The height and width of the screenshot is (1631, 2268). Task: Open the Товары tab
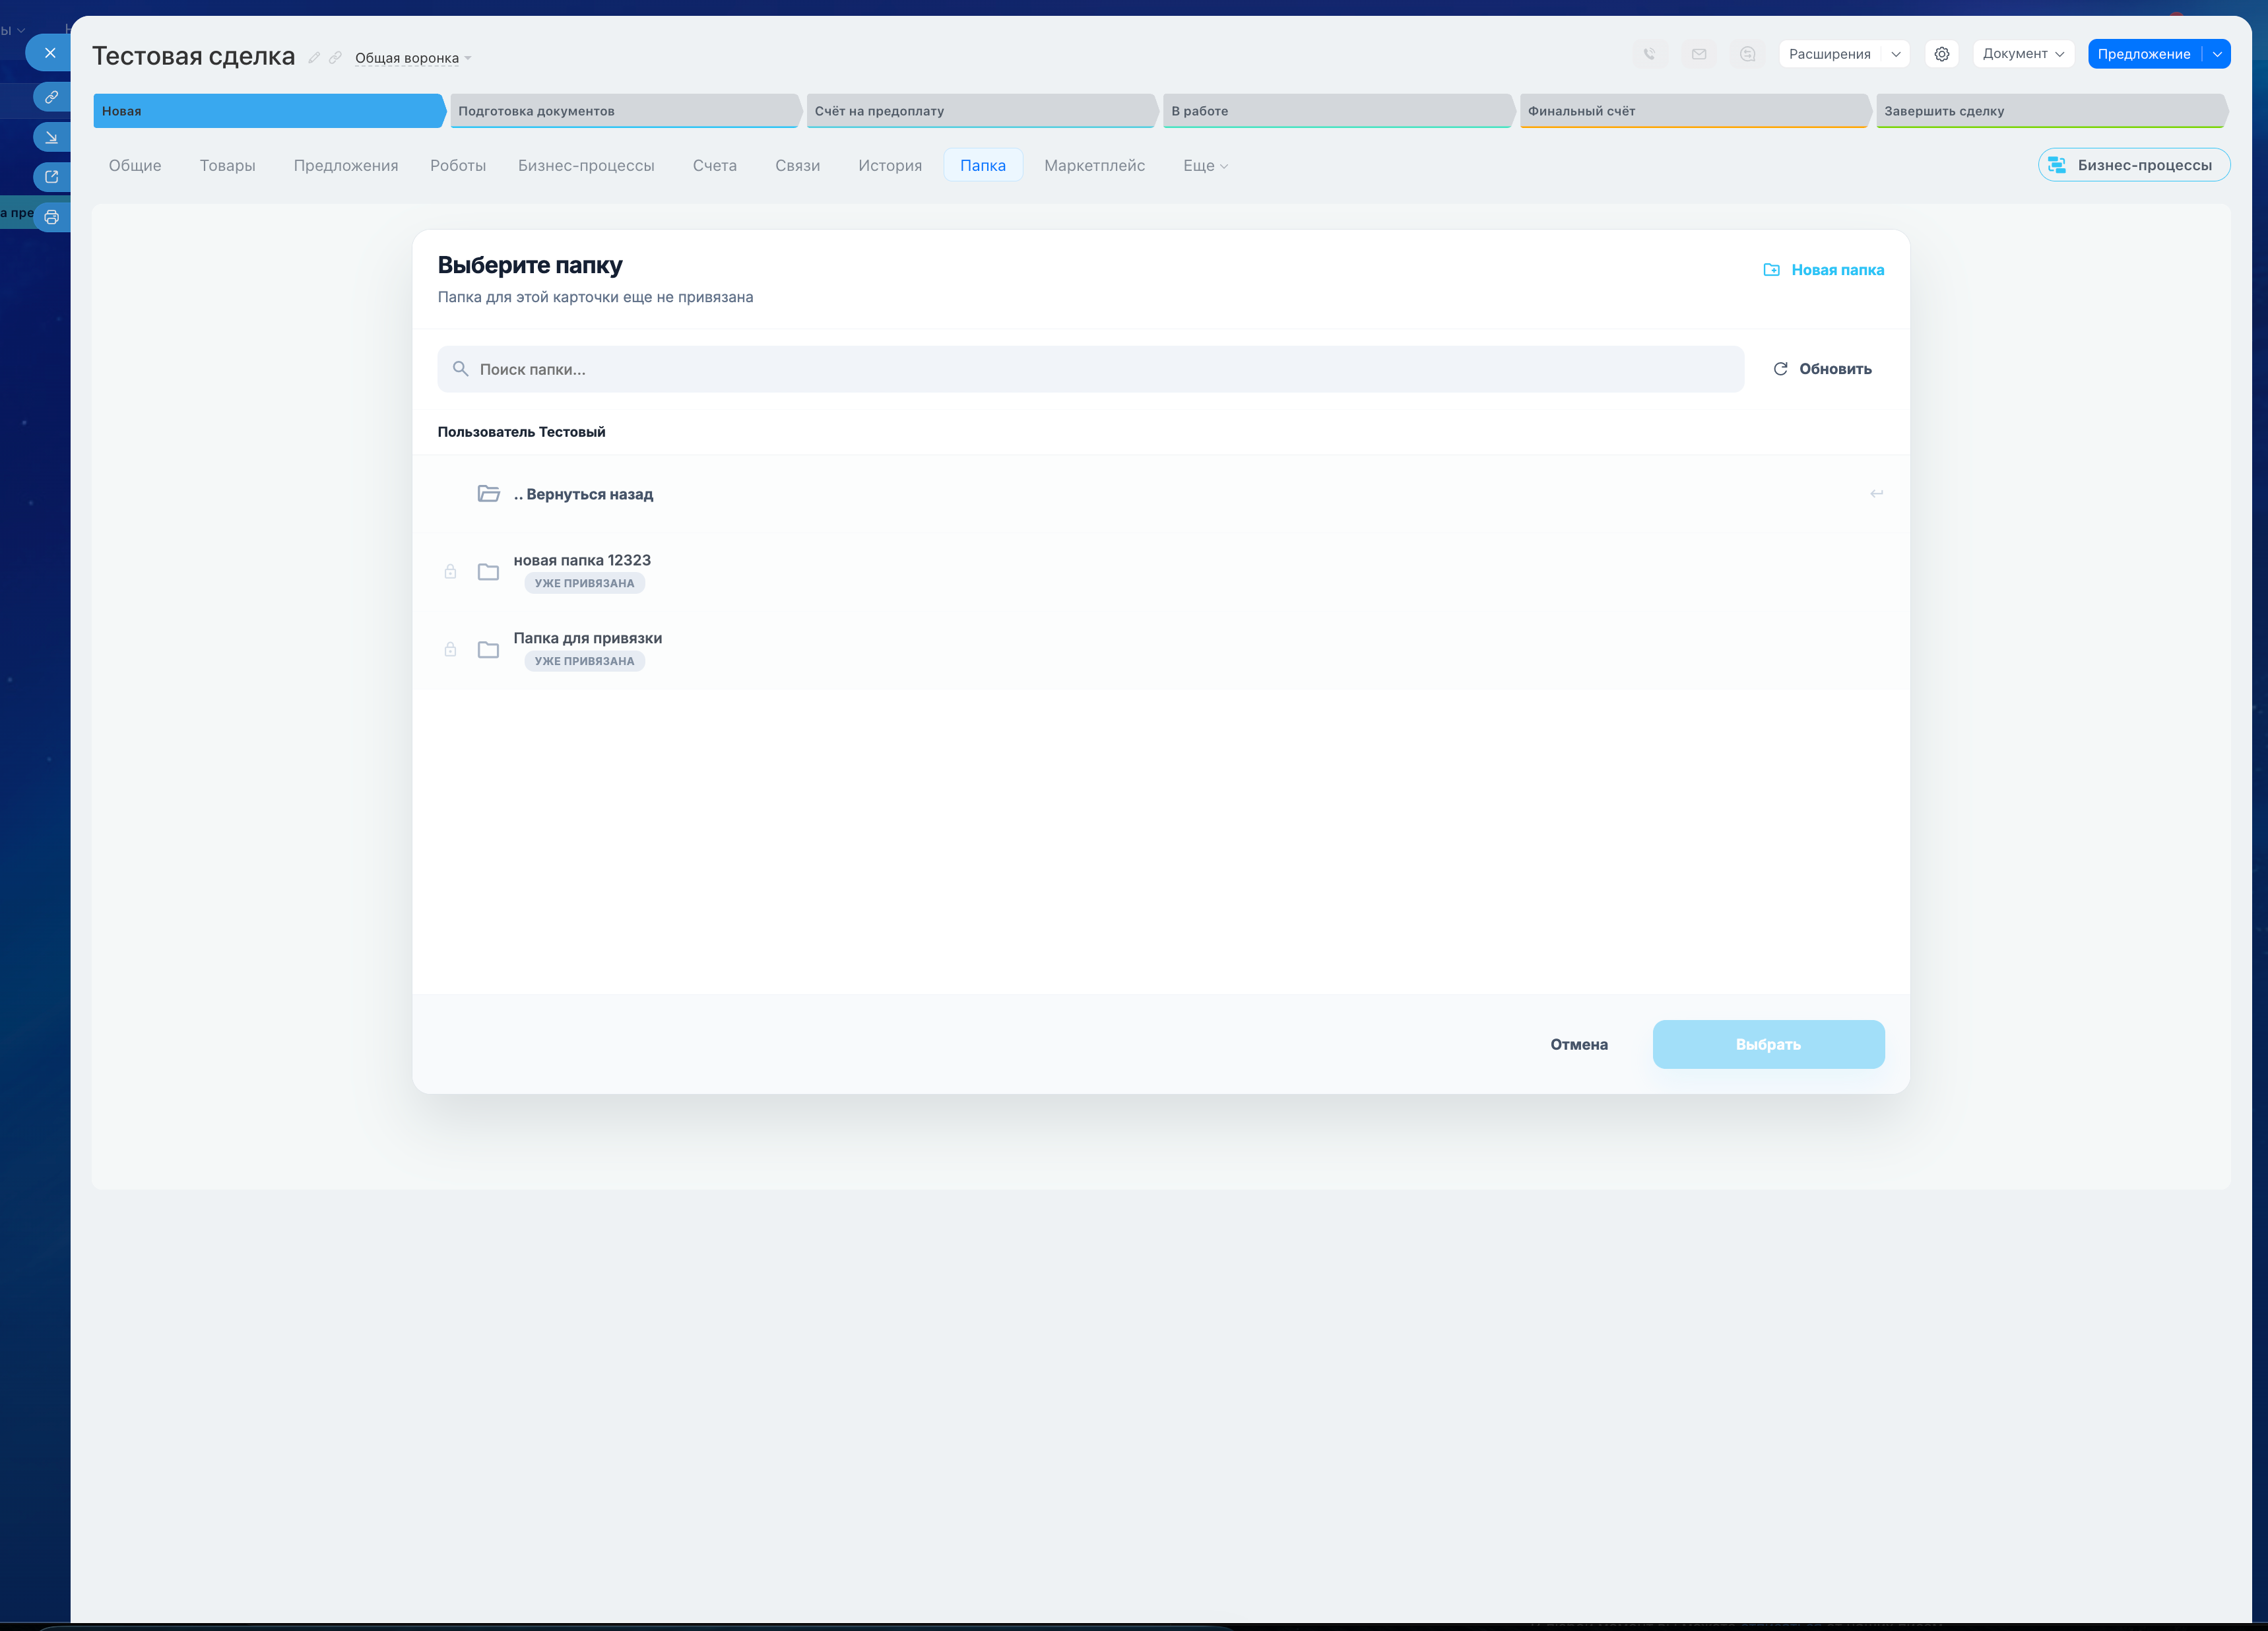(x=227, y=166)
